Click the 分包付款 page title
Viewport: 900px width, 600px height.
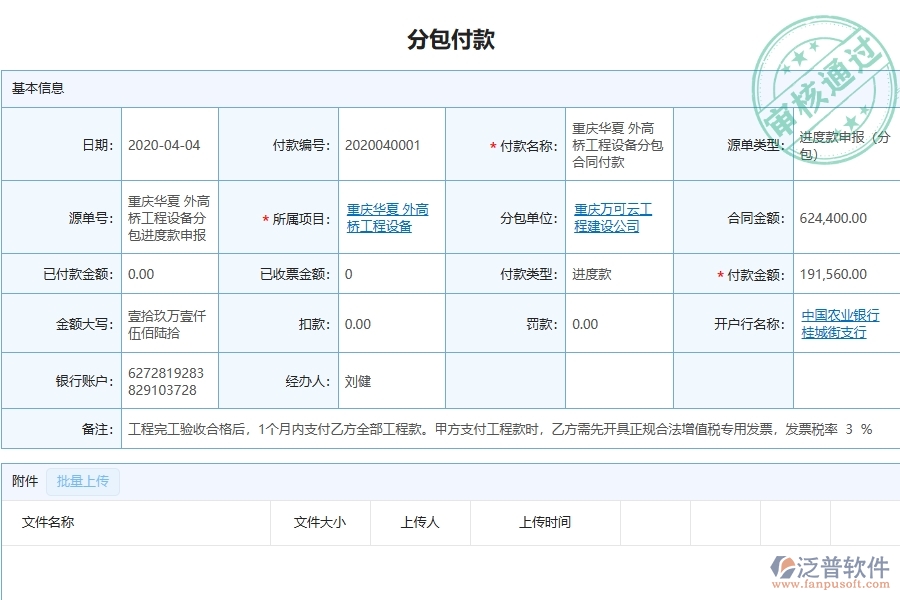449,40
